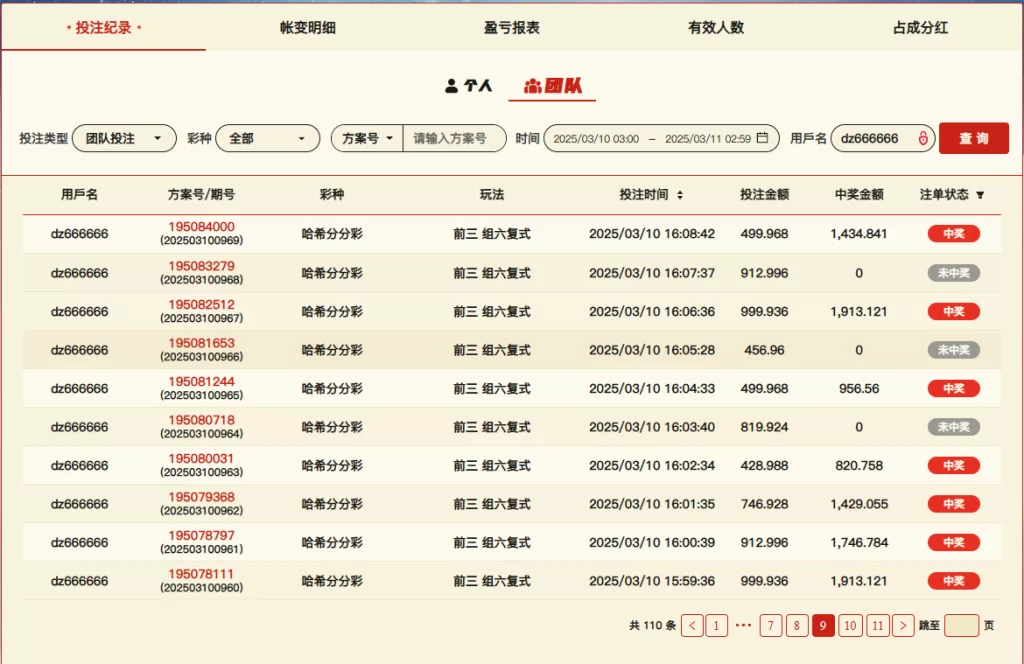Click the 方案号/期号 column header
The width and height of the screenshot is (1024, 664).
201,195
